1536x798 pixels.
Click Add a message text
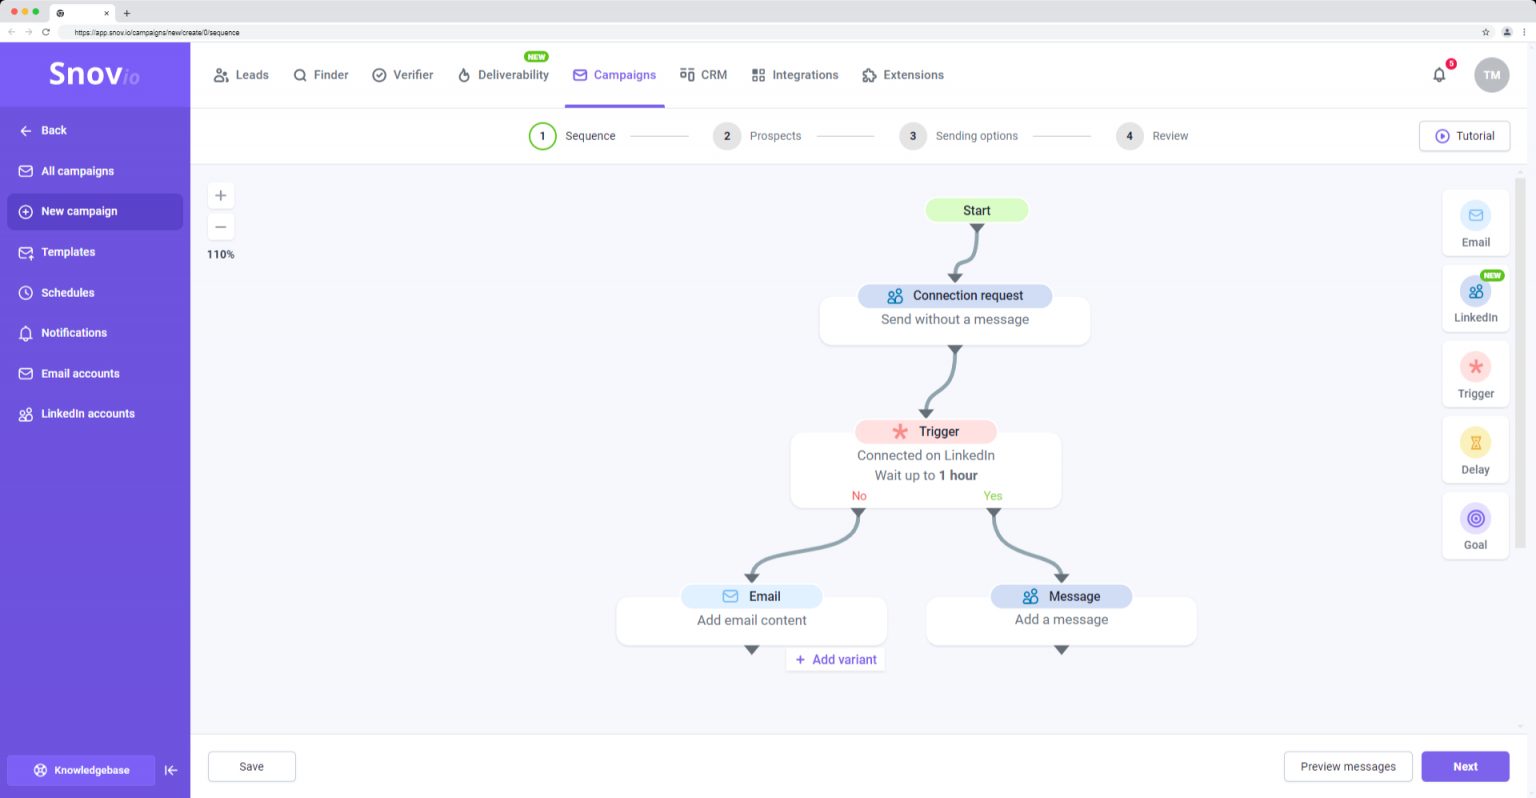(x=1061, y=620)
